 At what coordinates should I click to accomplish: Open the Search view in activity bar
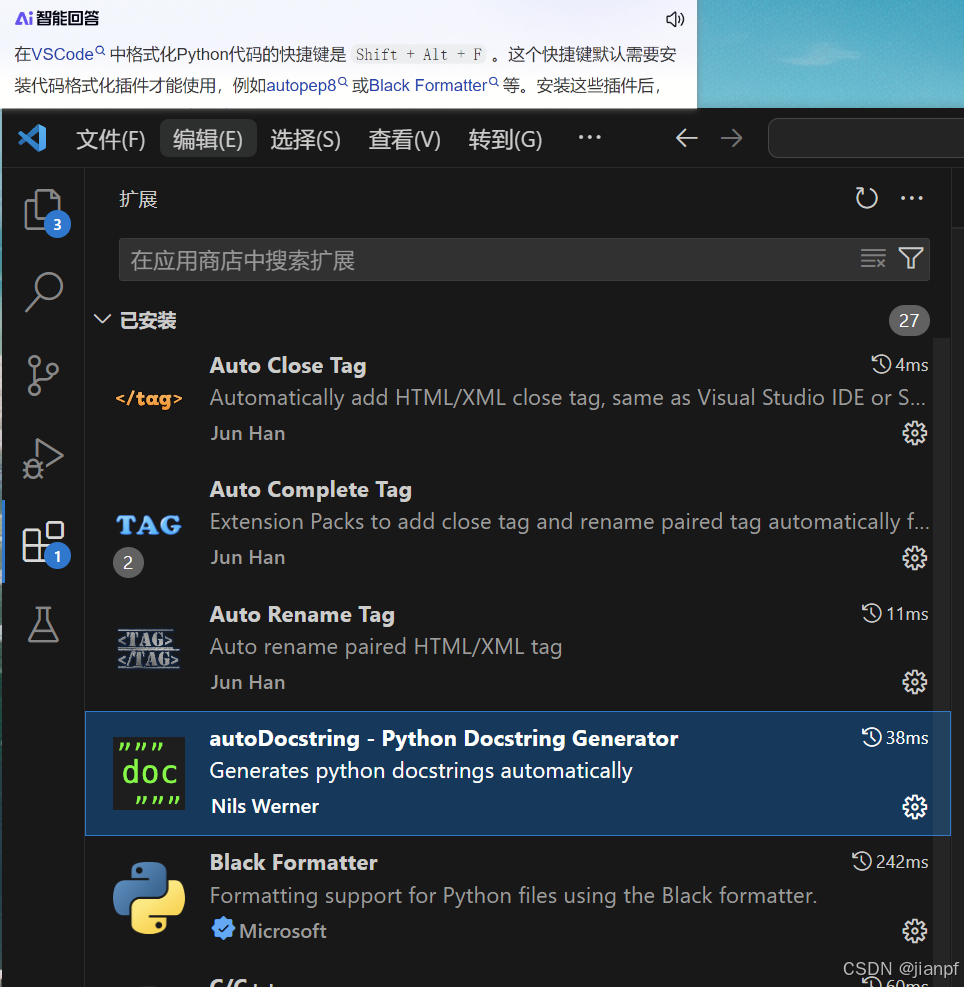coord(43,292)
